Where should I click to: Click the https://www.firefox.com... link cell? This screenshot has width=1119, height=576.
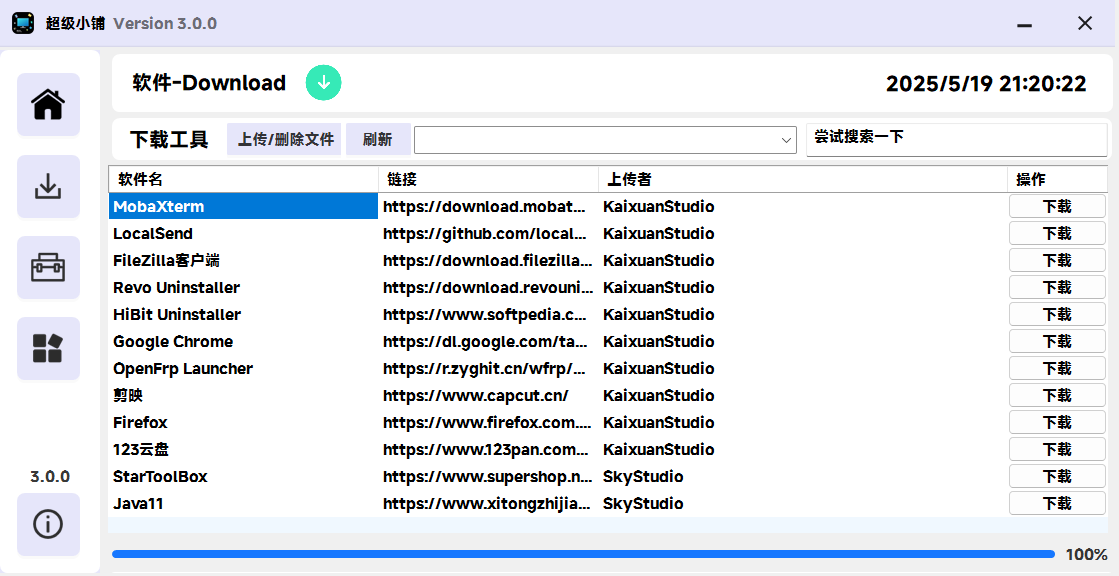tap(488, 423)
